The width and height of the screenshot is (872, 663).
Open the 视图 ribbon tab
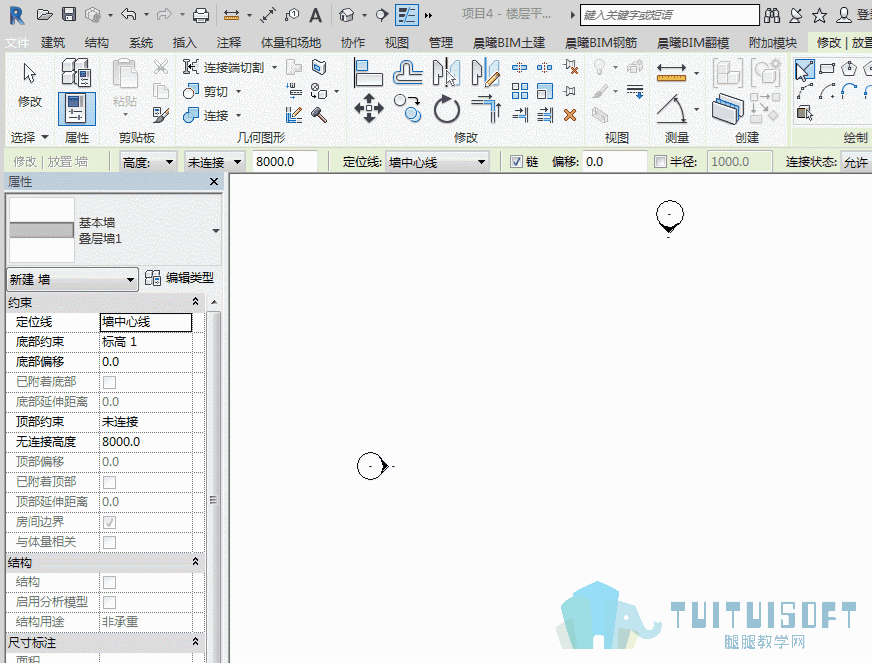click(396, 43)
